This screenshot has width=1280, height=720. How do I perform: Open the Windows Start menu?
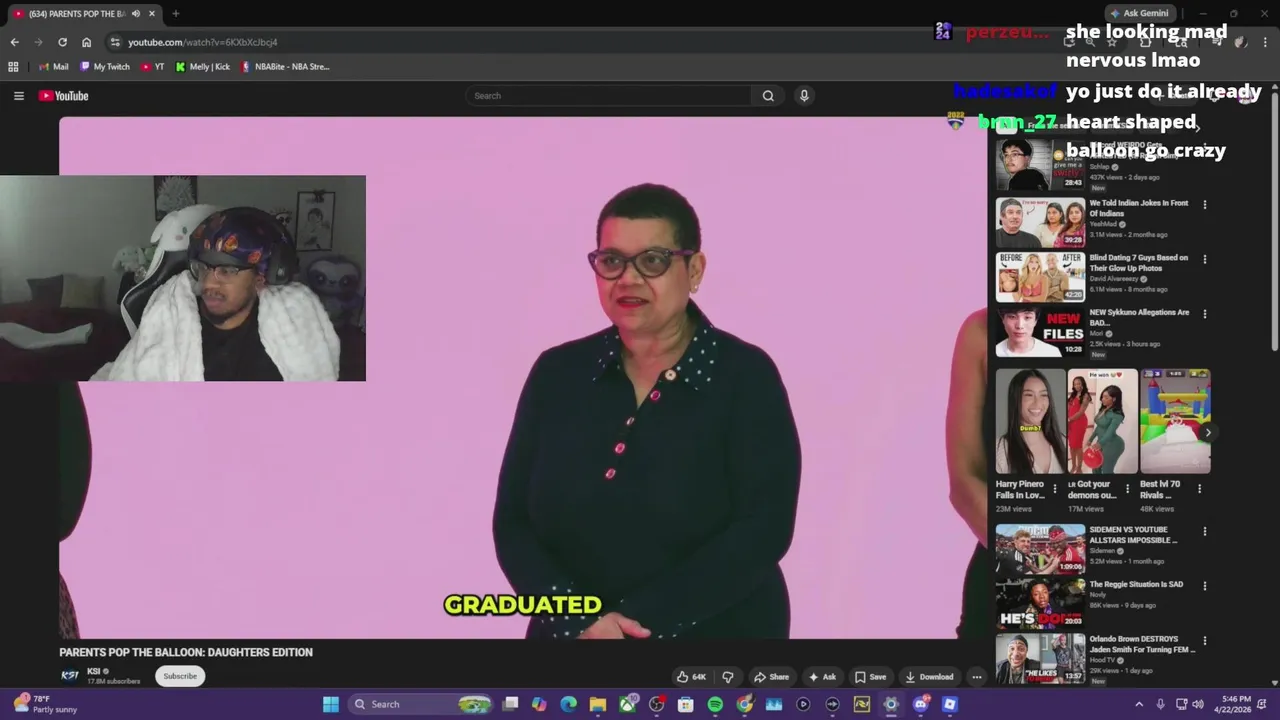(x=331, y=704)
